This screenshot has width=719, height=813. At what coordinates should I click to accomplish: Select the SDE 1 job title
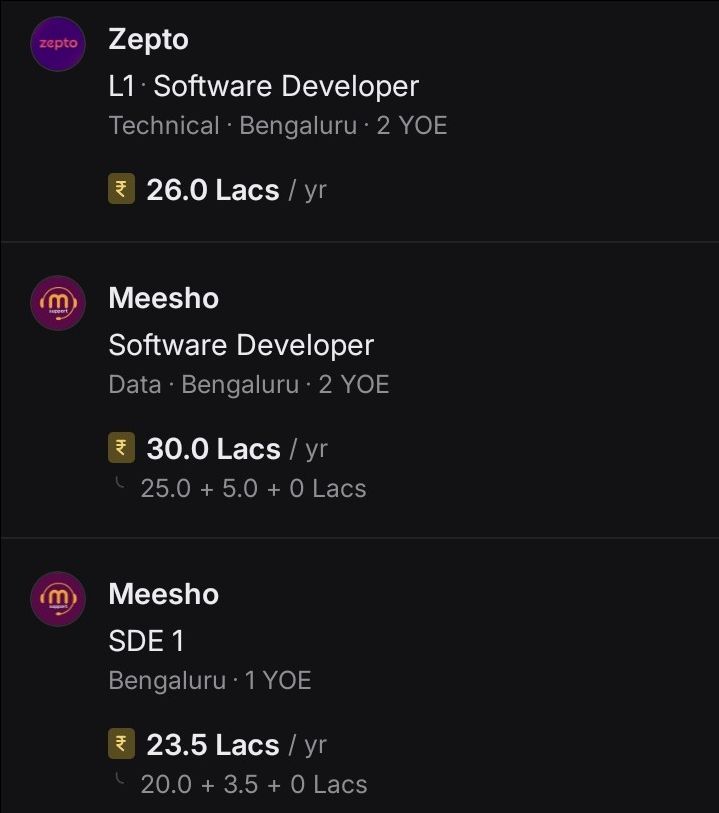[x=146, y=641]
